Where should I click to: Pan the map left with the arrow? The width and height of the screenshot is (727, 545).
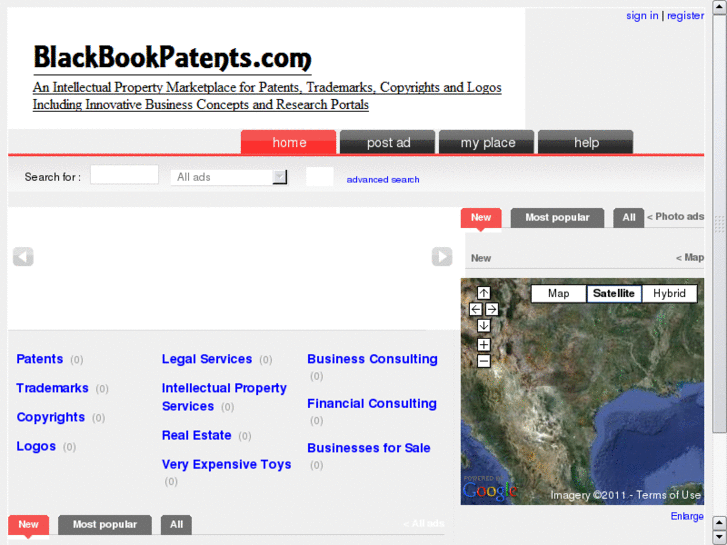pos(475,309)
